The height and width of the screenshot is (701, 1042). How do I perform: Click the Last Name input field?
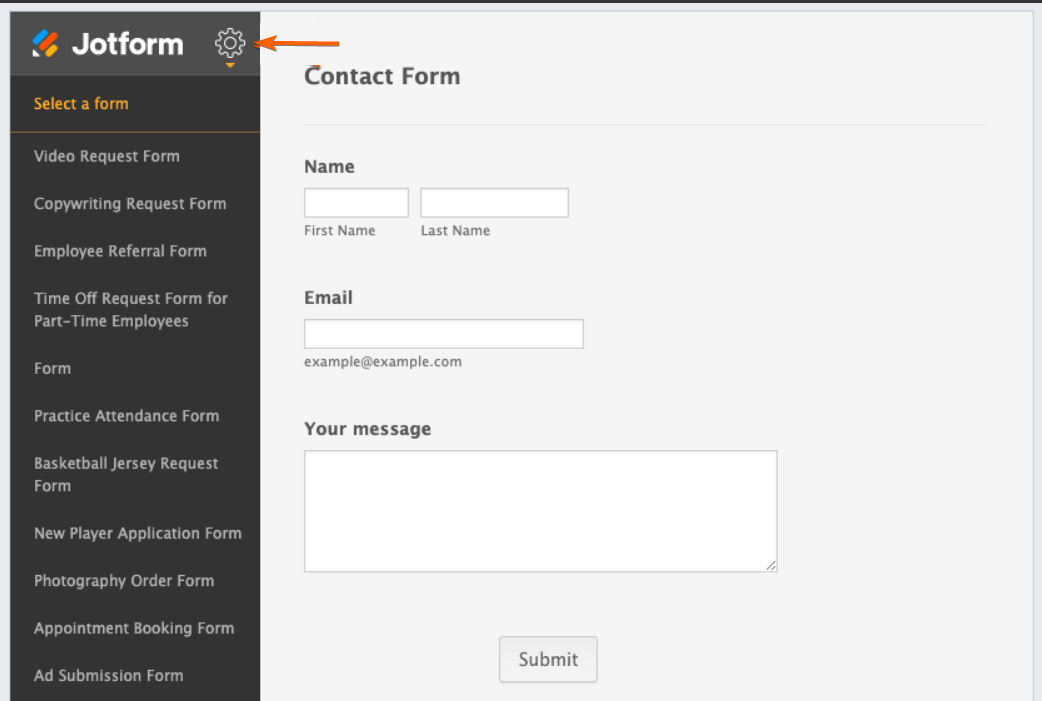(494, 203)
